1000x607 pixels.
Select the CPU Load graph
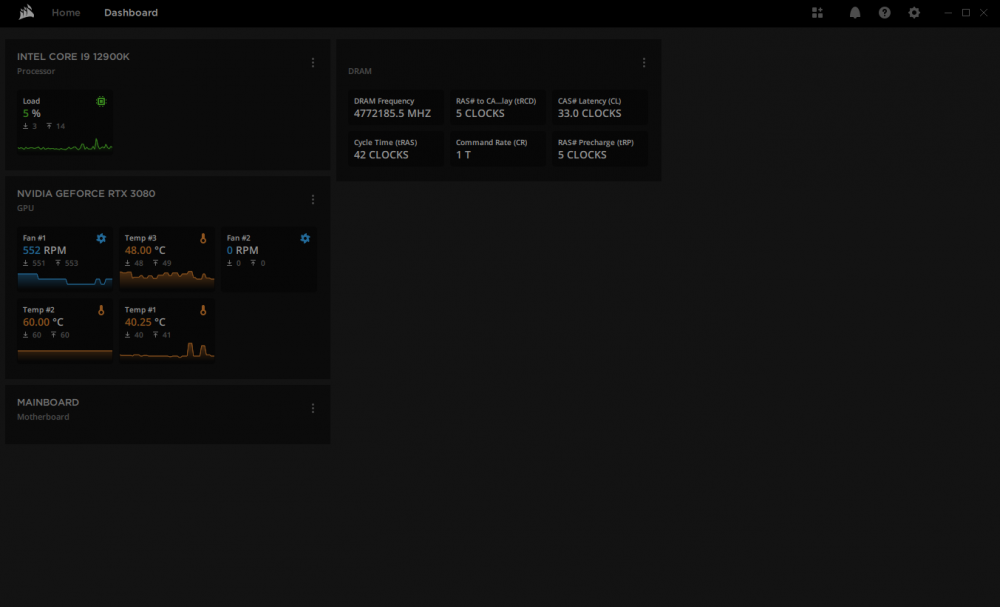pos(65,145)
